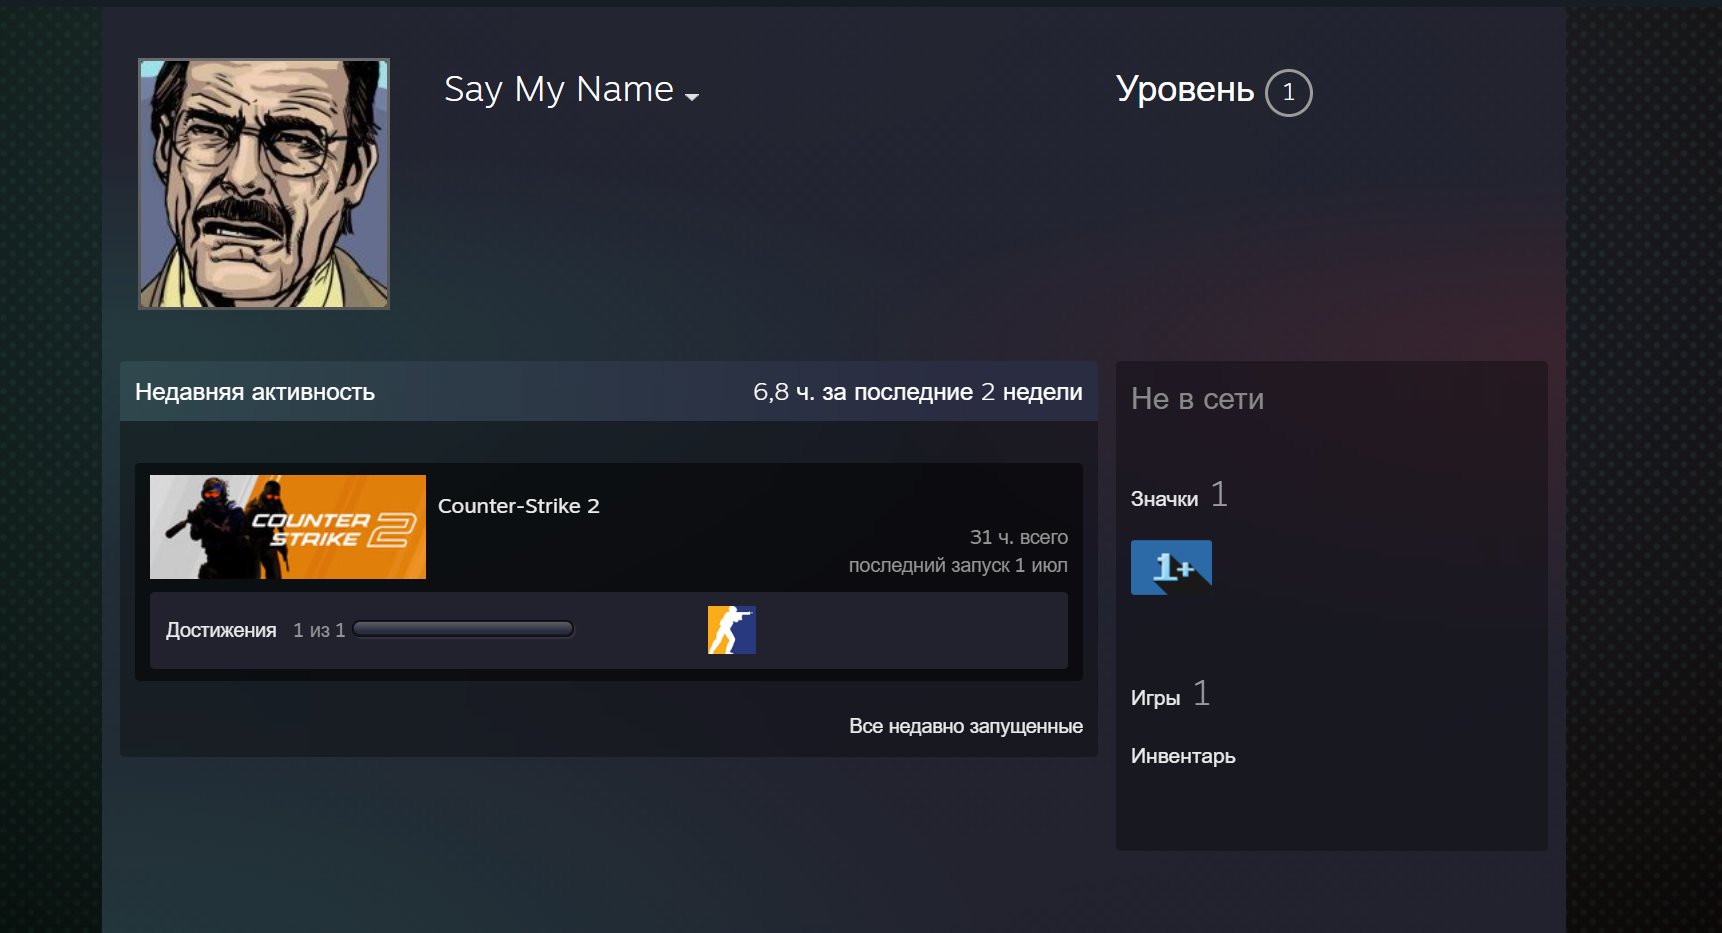Open Достижения achievements link
Screen dimensions: 1722x933
221,630
